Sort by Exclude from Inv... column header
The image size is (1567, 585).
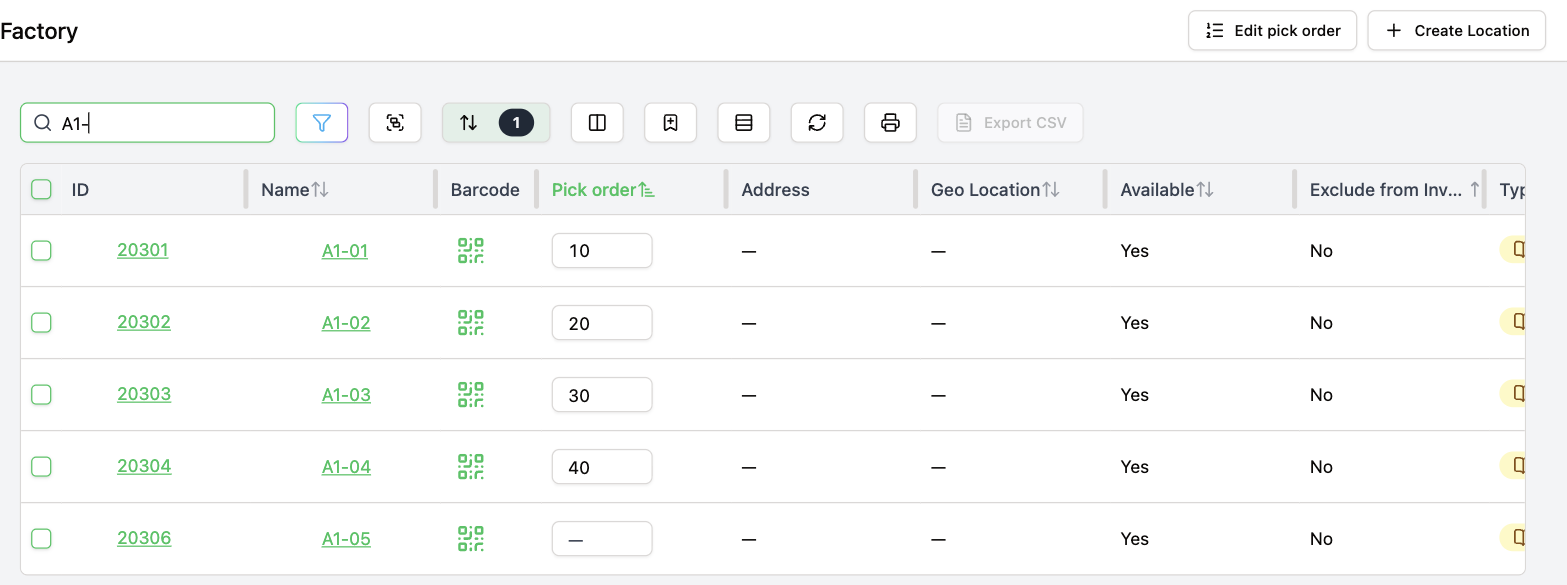tap(1395, 190)
